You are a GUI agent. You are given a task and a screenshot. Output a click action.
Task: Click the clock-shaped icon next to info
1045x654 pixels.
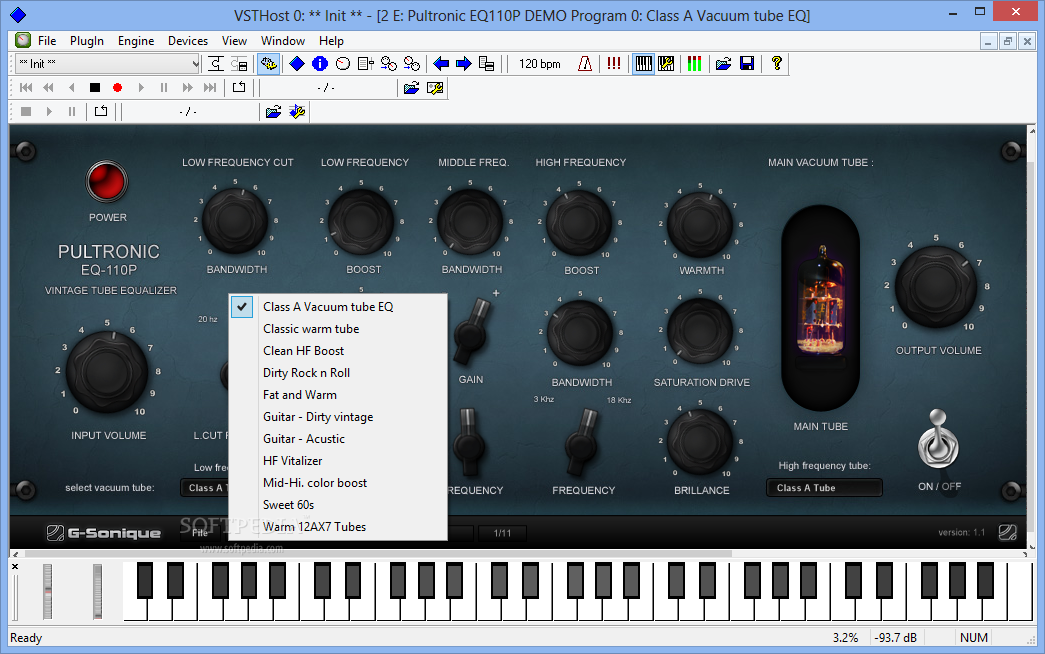point(343,63)
